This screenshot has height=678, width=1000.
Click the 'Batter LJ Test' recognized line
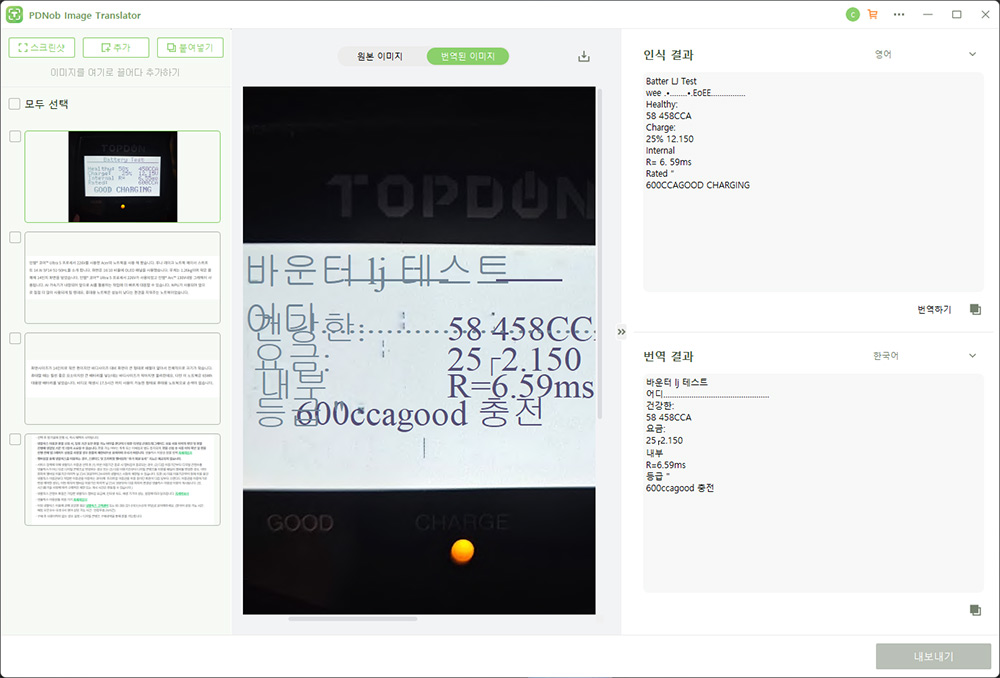click(x=671, y=81)
